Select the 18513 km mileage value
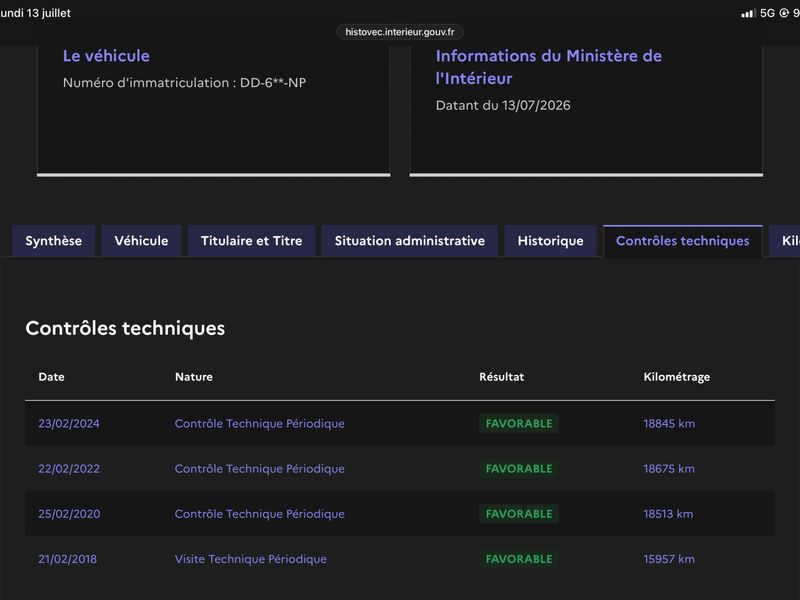 668,514
